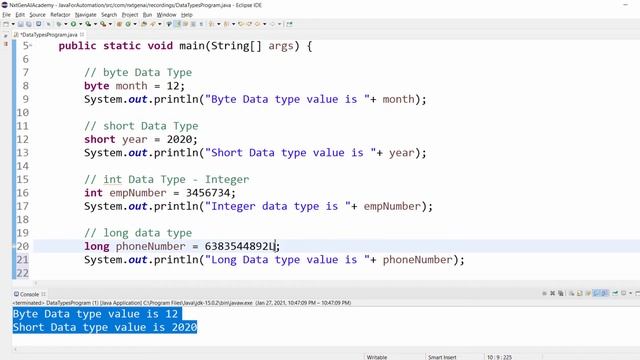The width and height of the screenshot is (640, 360).
Task: Toggle Show Console on standard error change
Action: [x=604, y=293]
